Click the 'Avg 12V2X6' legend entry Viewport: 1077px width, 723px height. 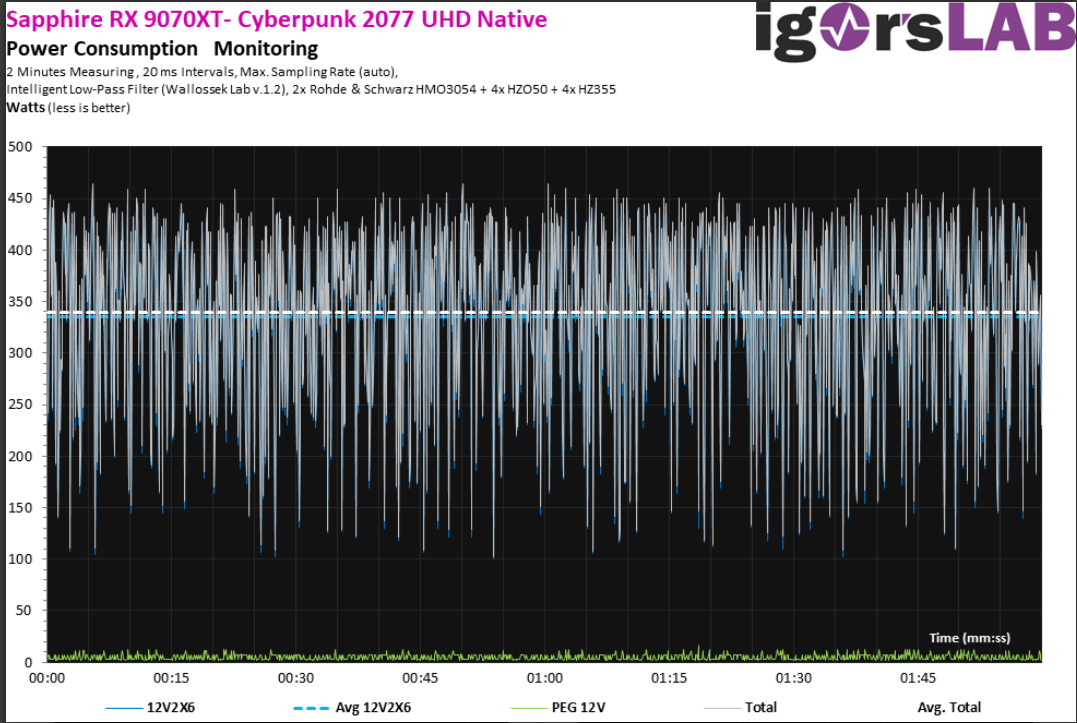pyautogui.click(x=352, y=707)
